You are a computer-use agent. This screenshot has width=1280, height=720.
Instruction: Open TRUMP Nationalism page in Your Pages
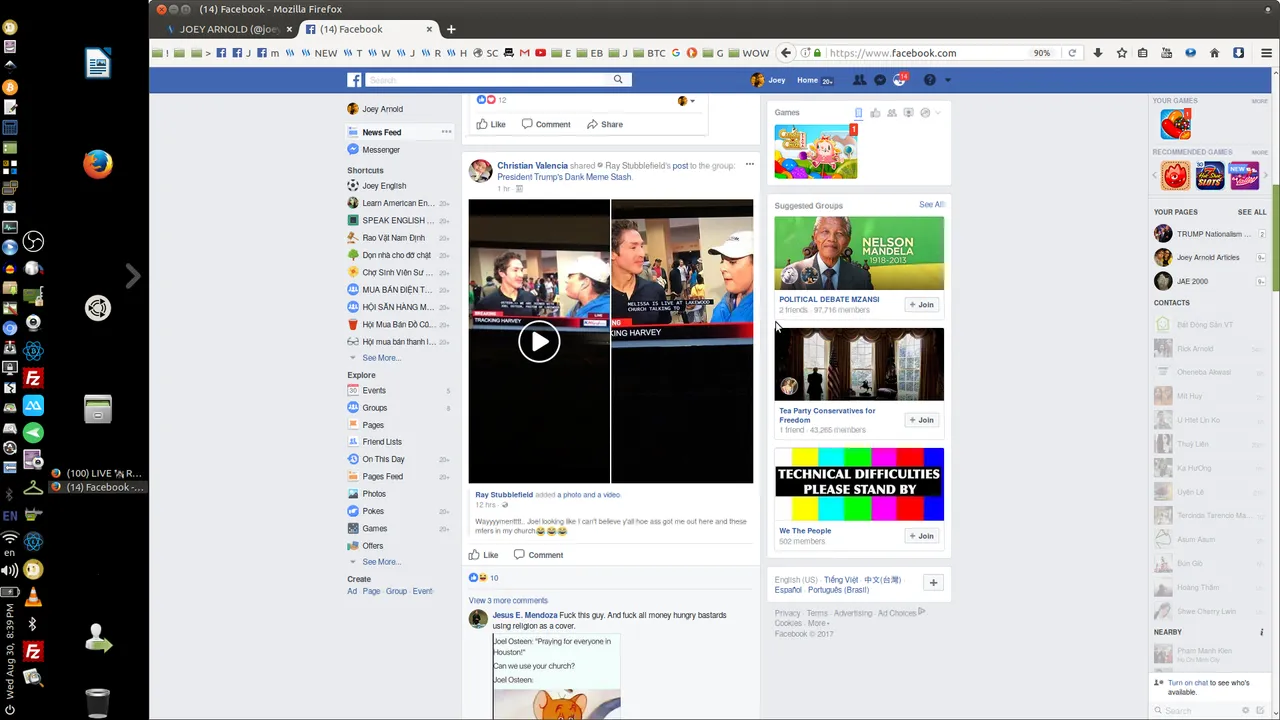[x=1203, y=234]
